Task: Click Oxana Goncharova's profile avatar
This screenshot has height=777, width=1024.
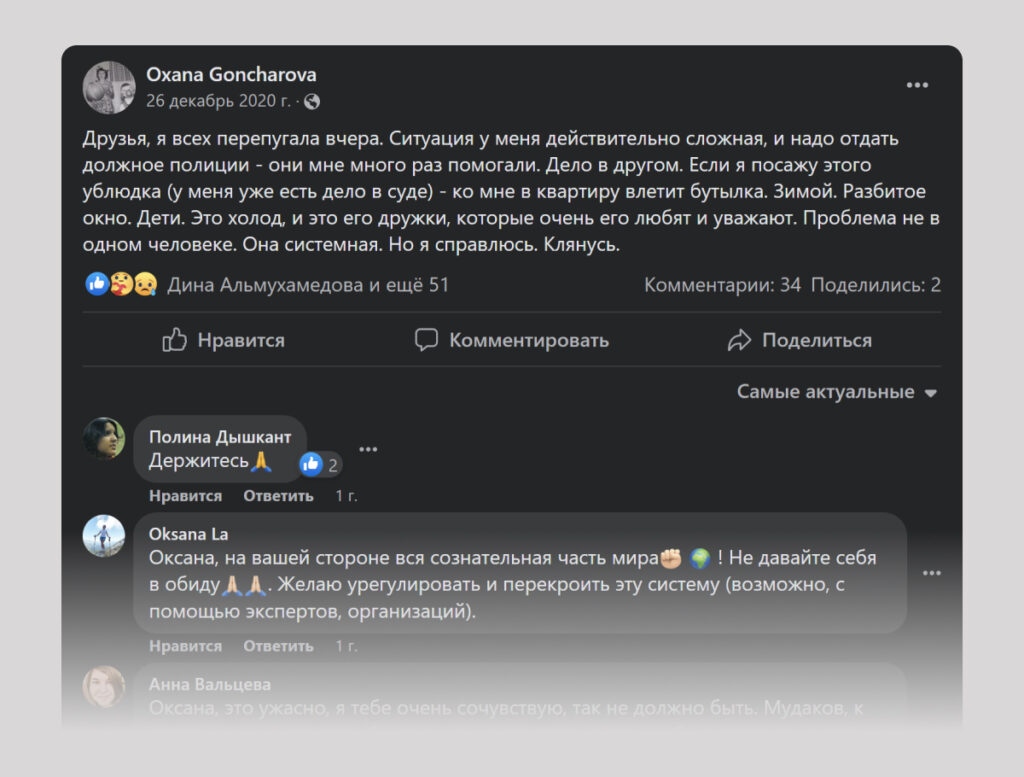Action: pyautogui.click(x=109, y=87)
